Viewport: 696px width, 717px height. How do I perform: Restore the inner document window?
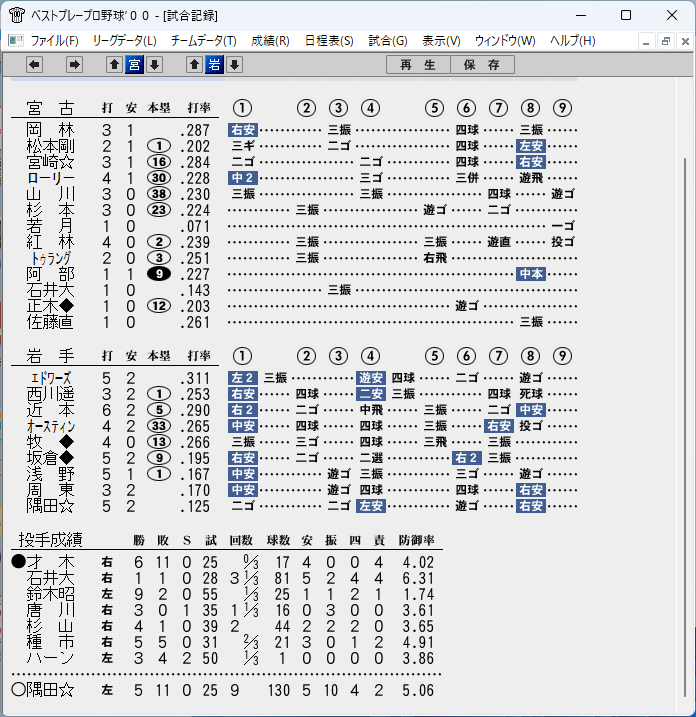[665, 42]
